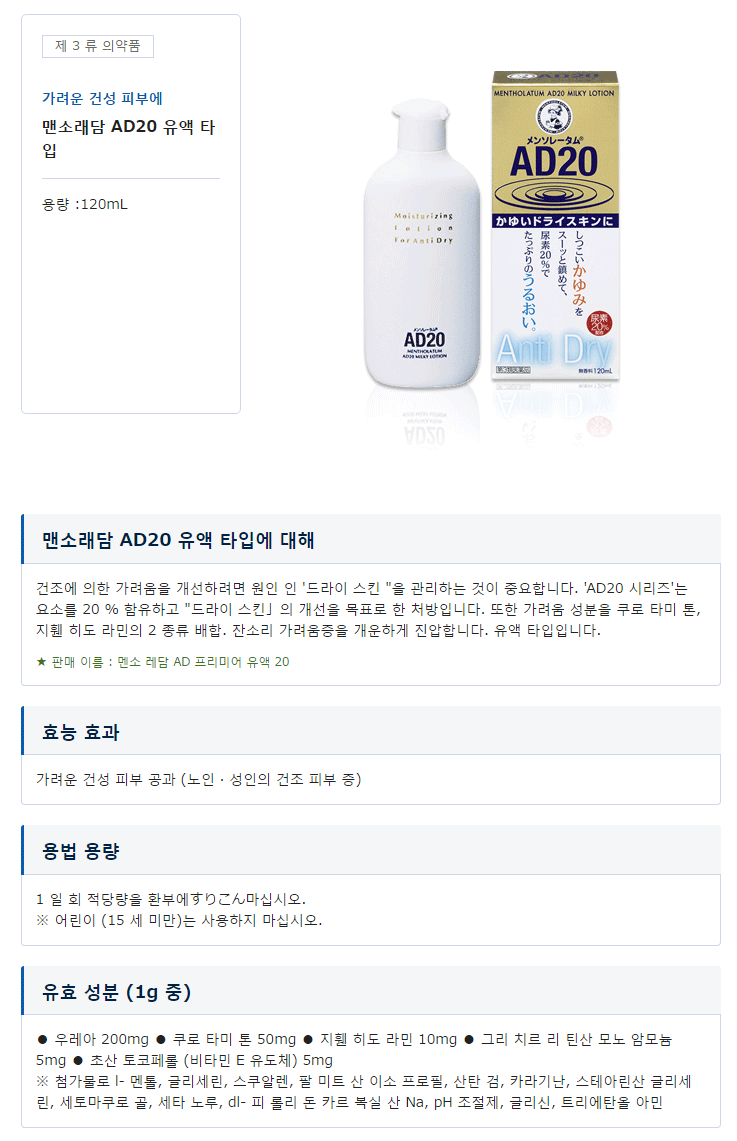The height and width of the screenshot is (1141, 737).
Task: Click the concentric ripple graphic on the box
Action: point(554,194)
